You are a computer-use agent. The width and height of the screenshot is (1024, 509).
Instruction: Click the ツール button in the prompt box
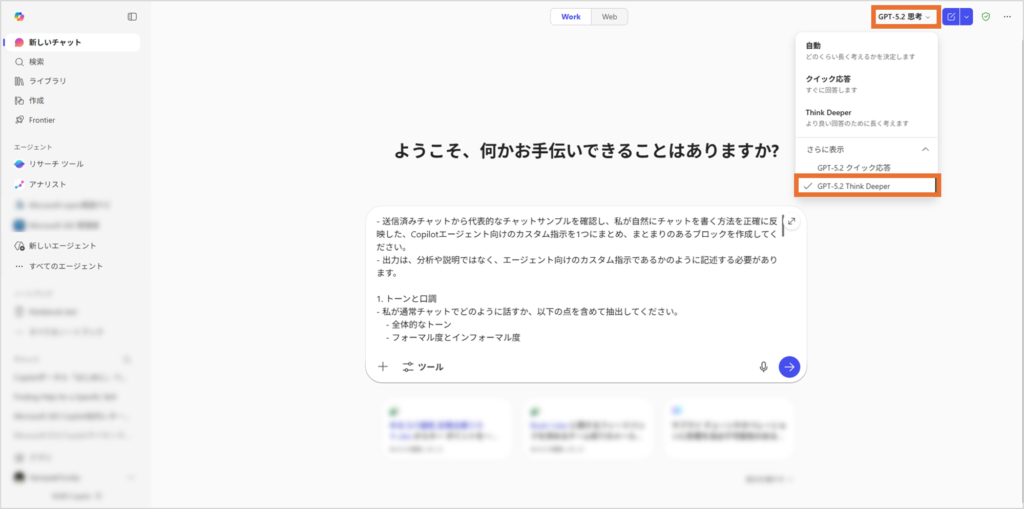pos(423,367)
